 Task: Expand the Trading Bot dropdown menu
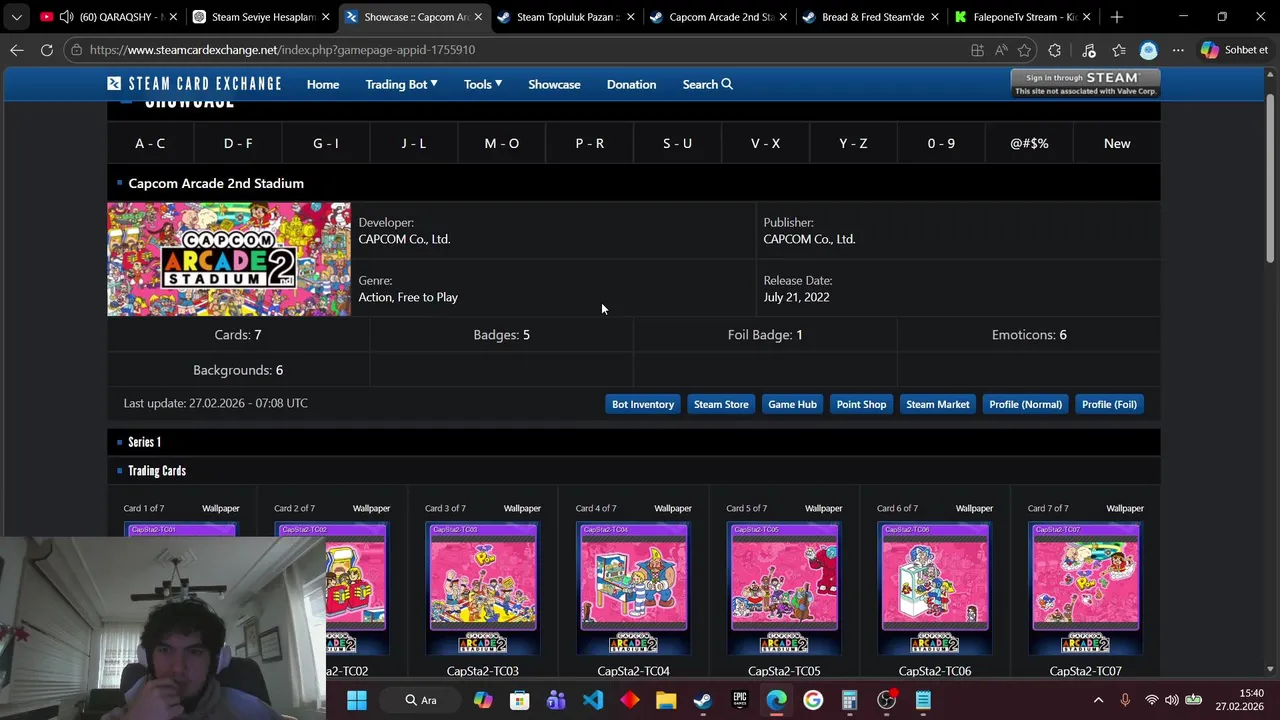(401, 84)
